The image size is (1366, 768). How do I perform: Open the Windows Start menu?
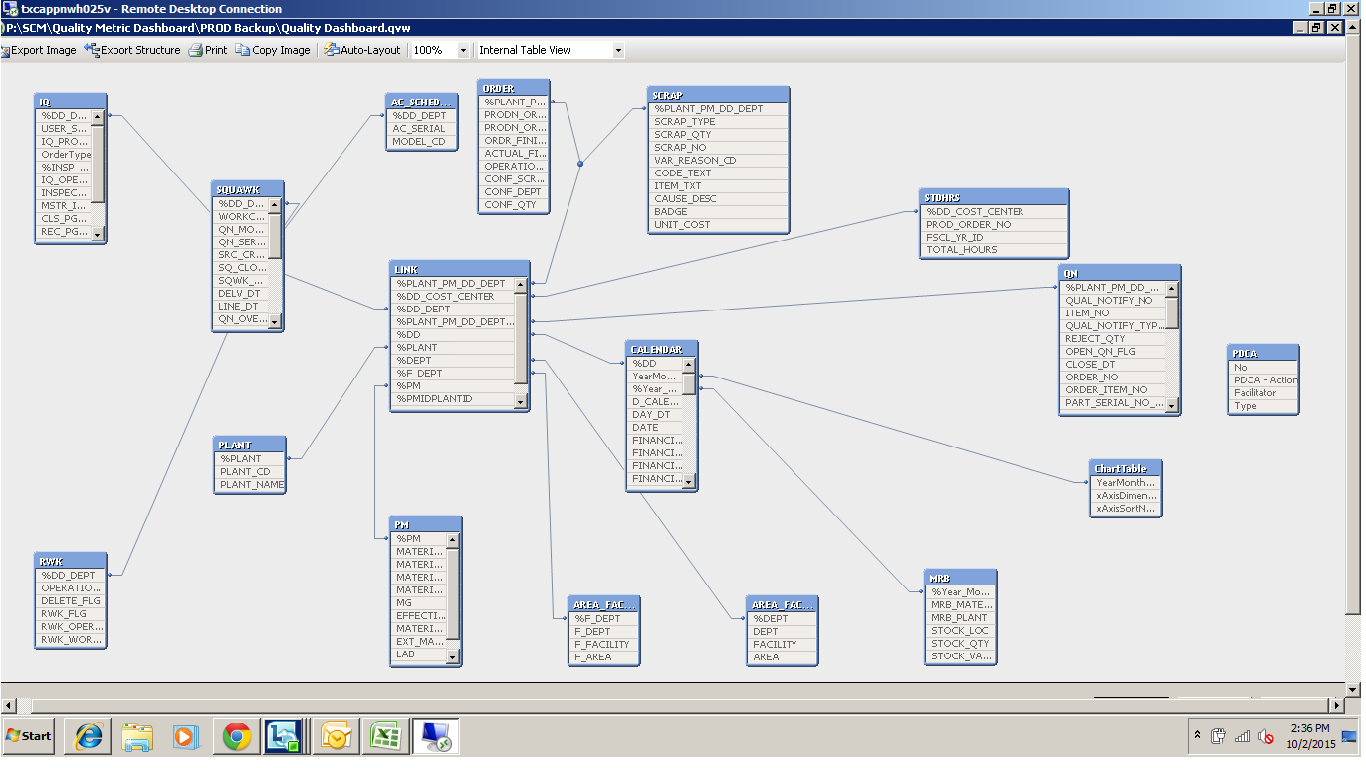29,736
